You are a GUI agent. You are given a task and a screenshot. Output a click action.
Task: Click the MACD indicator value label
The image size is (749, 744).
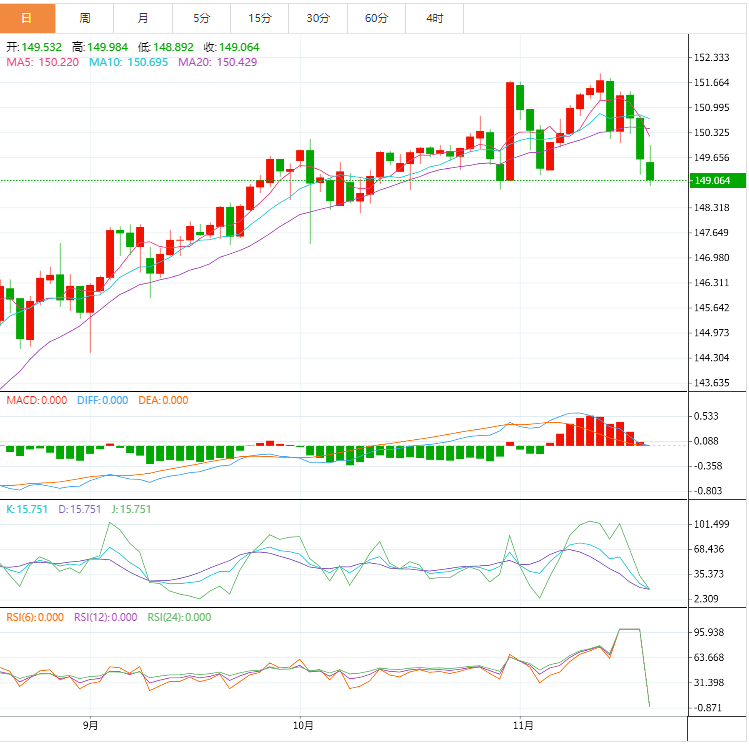37,400
